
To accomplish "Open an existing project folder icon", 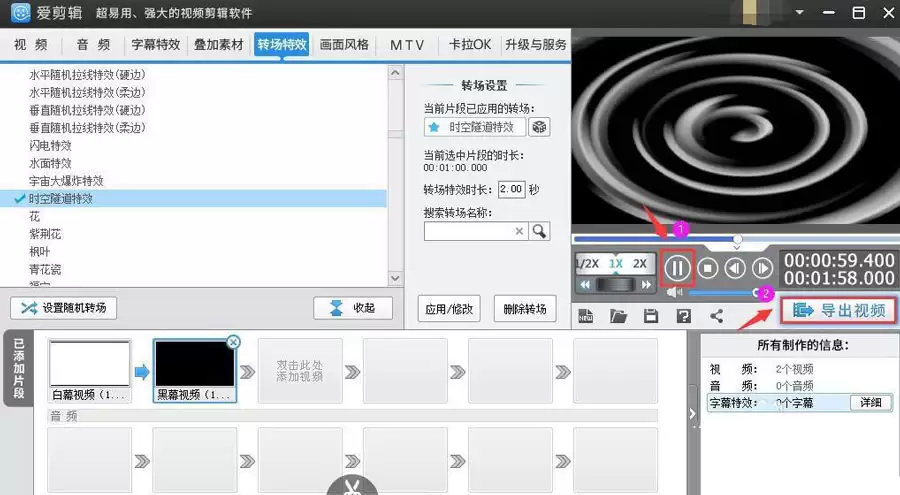I will pyautogui.click(x=618, y=316).
